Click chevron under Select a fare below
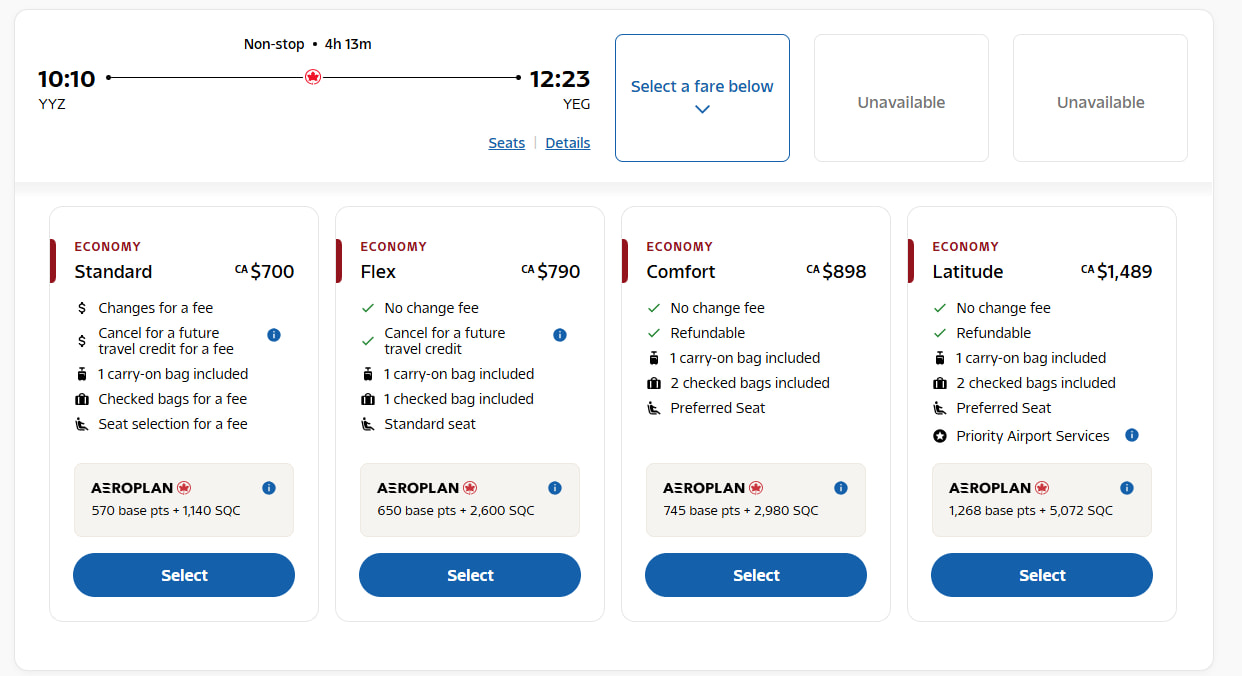This screenshot has height=676, width=1242. tap(702, 109)
